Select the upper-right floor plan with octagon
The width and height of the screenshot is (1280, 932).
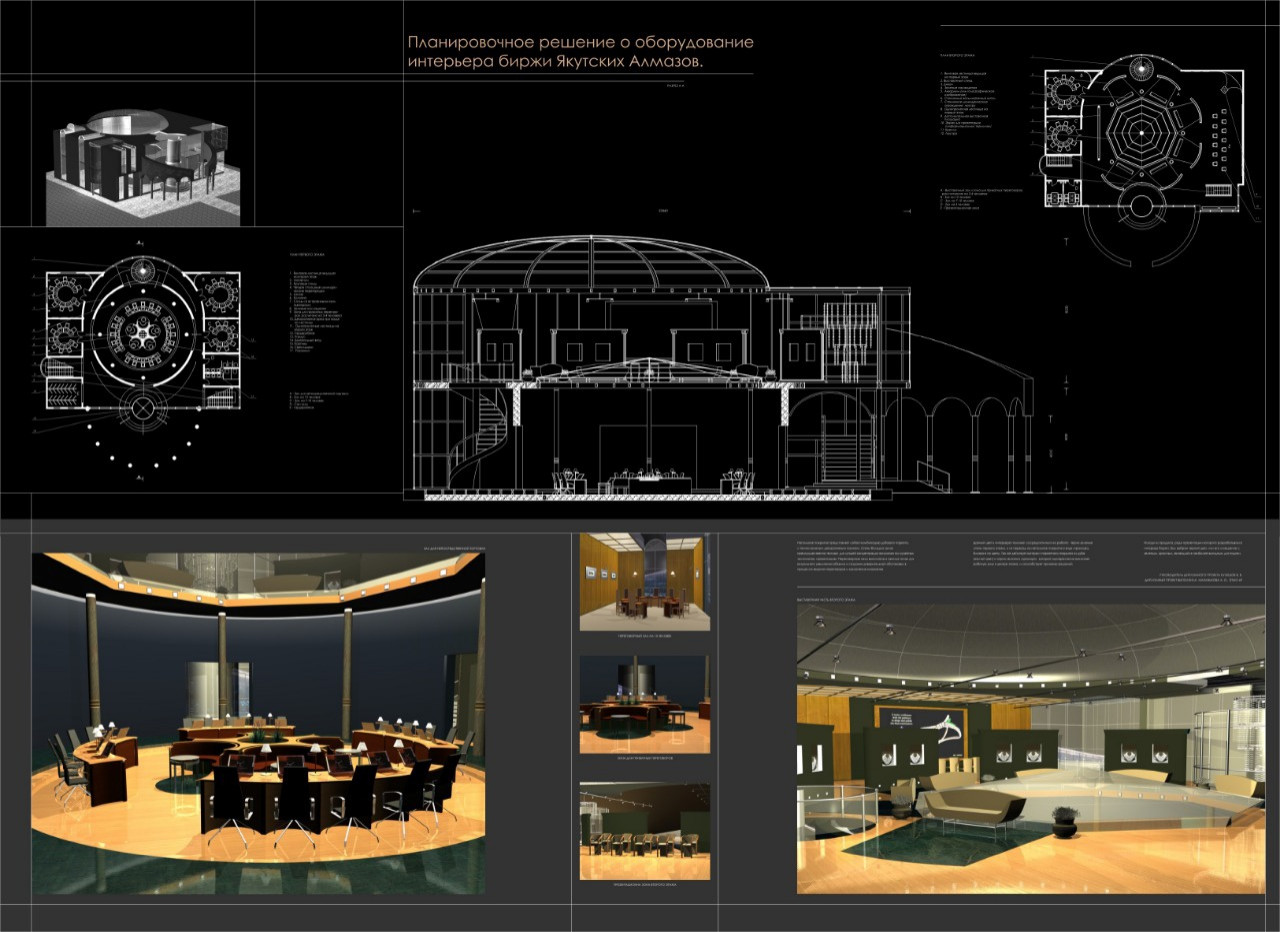coord(1145,140)
